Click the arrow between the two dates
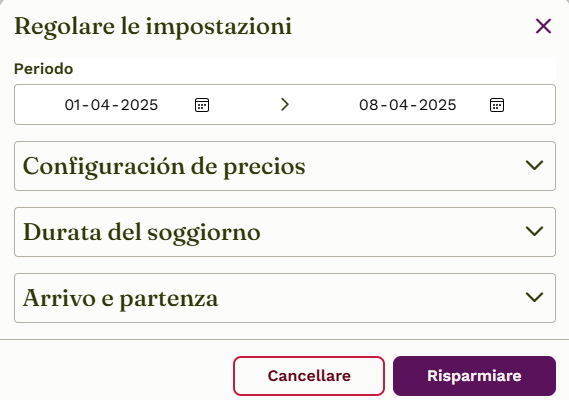Screen dimensions: 569x400 (x=285, y=105)
